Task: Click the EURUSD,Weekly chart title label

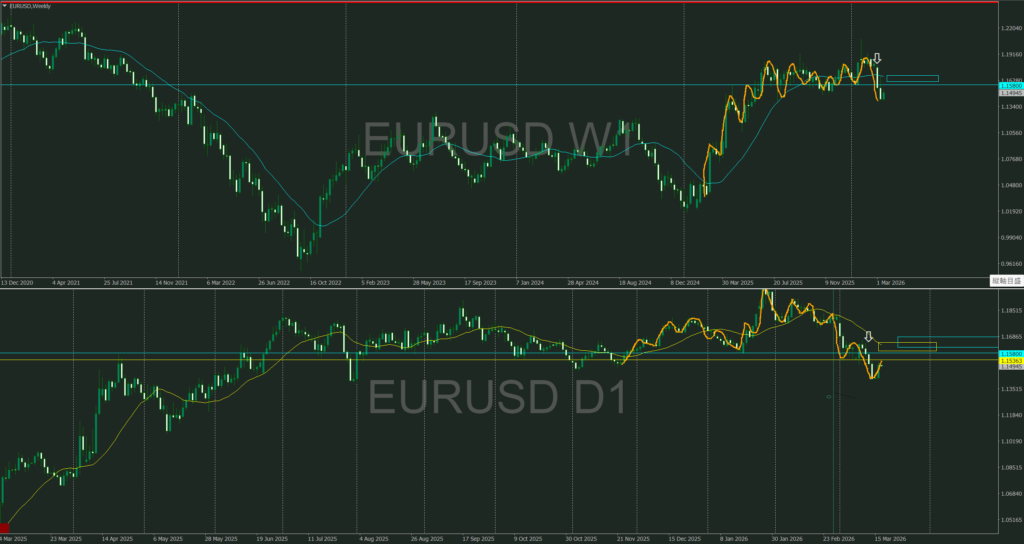Action: [31, 6]
